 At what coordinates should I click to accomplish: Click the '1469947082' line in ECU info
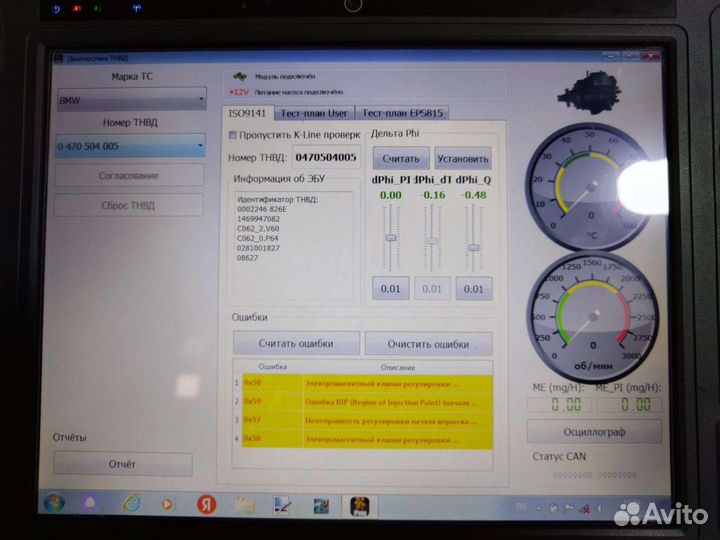pos(259,219)
